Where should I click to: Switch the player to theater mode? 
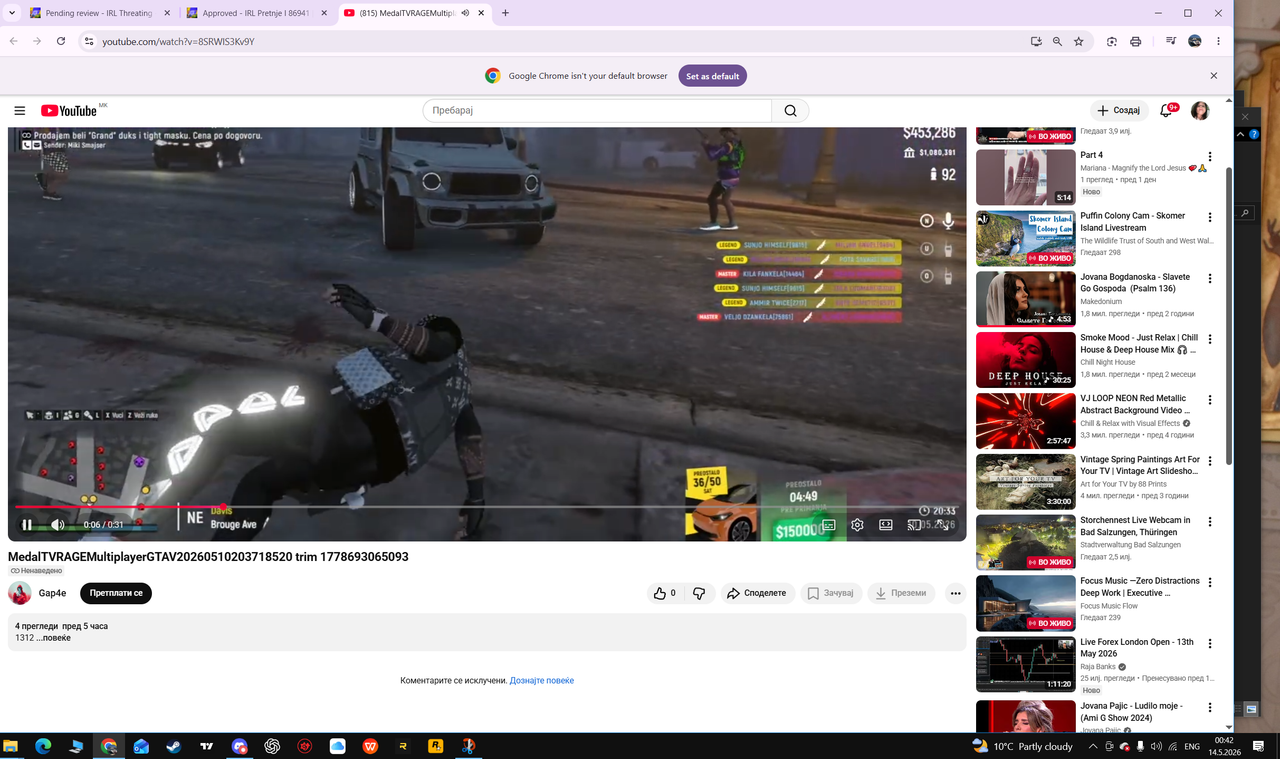point(886,525)
